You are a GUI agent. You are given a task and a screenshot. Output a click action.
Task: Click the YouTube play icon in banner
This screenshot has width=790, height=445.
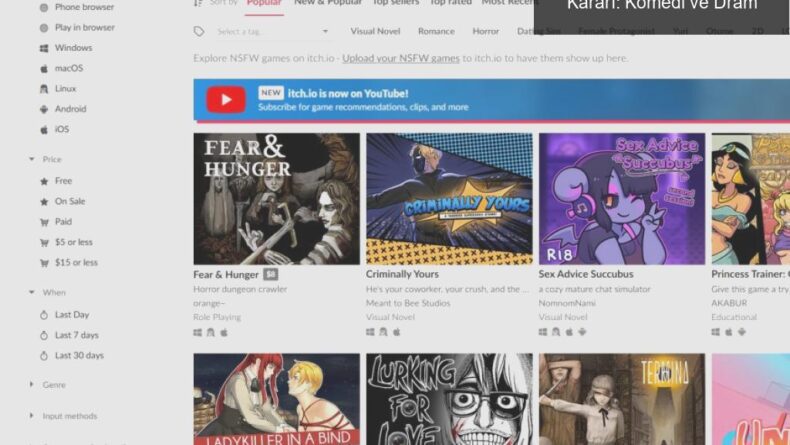point(226,99)
